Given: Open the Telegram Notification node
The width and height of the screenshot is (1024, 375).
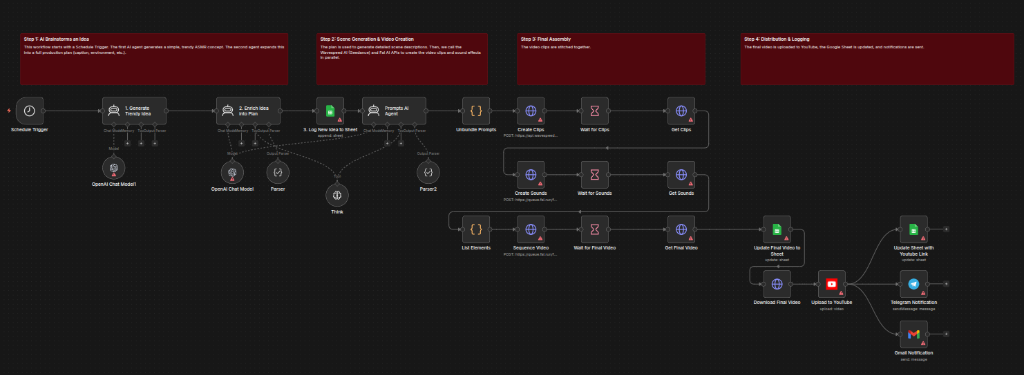Looking at the screenshot, I should 914,284.
